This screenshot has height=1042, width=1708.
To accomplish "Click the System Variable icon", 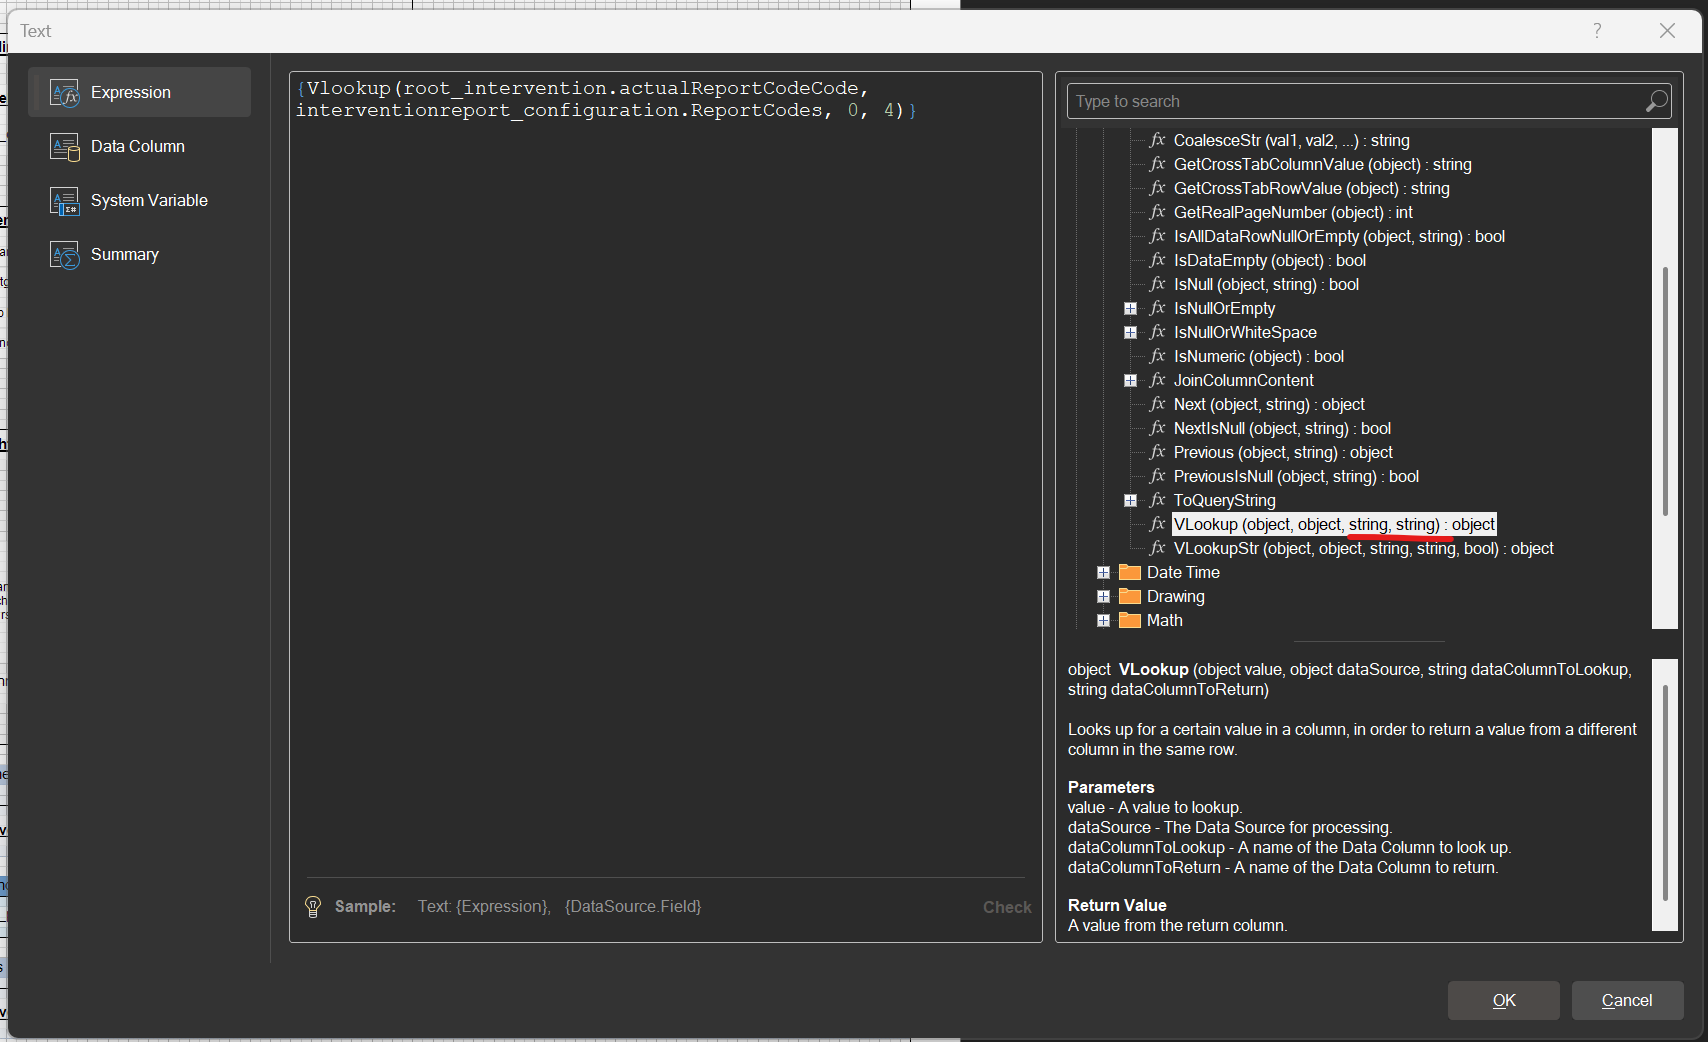I will pos(65,201).
